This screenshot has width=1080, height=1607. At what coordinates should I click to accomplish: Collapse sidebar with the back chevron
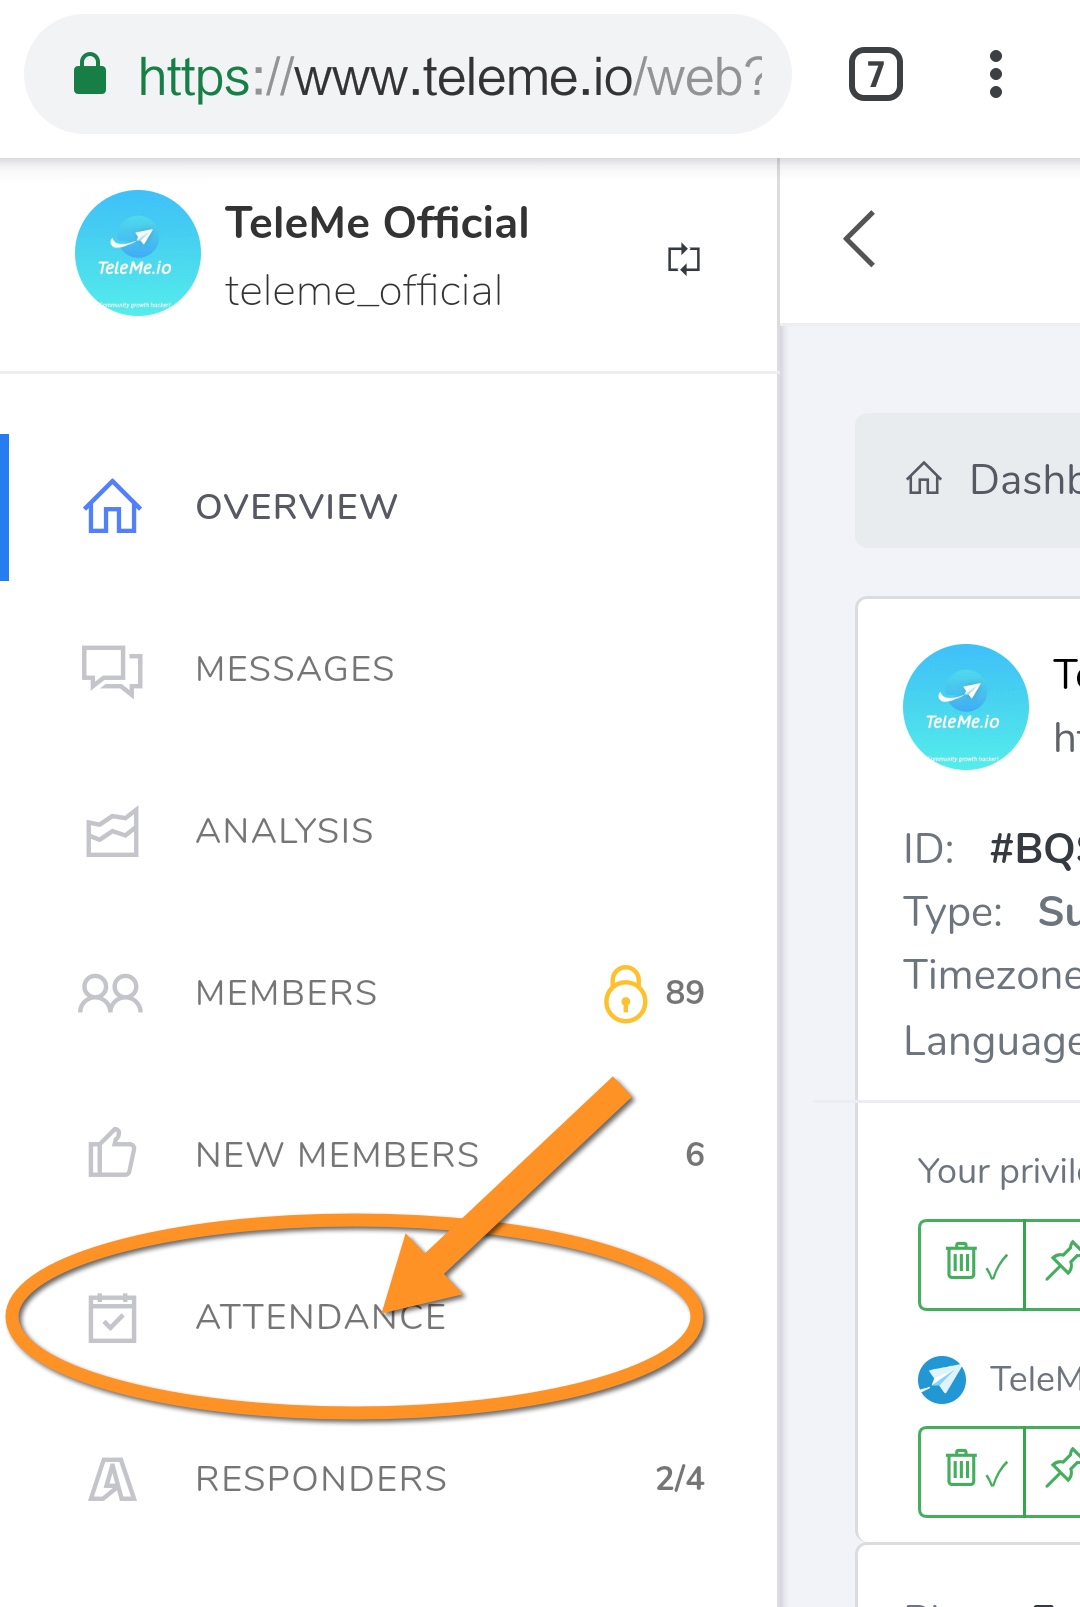tap(860, 239)
